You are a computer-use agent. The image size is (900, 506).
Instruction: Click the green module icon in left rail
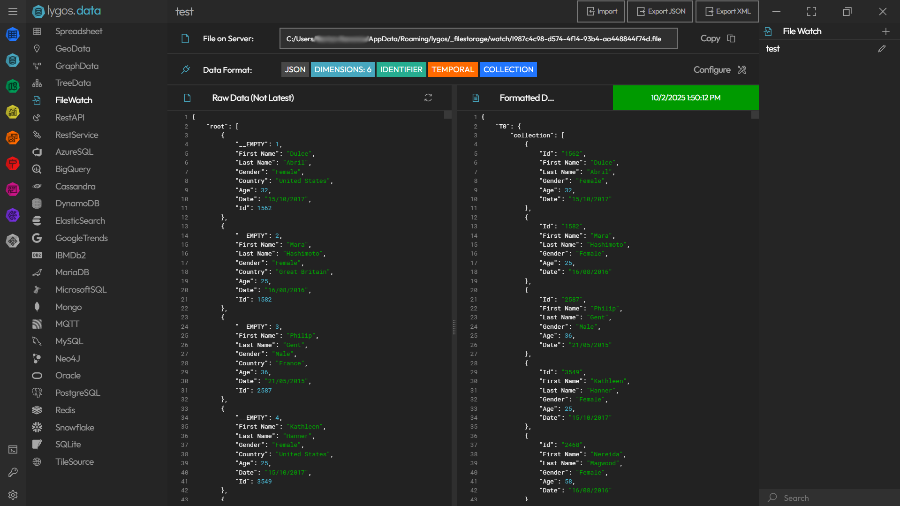click(13, 86)
